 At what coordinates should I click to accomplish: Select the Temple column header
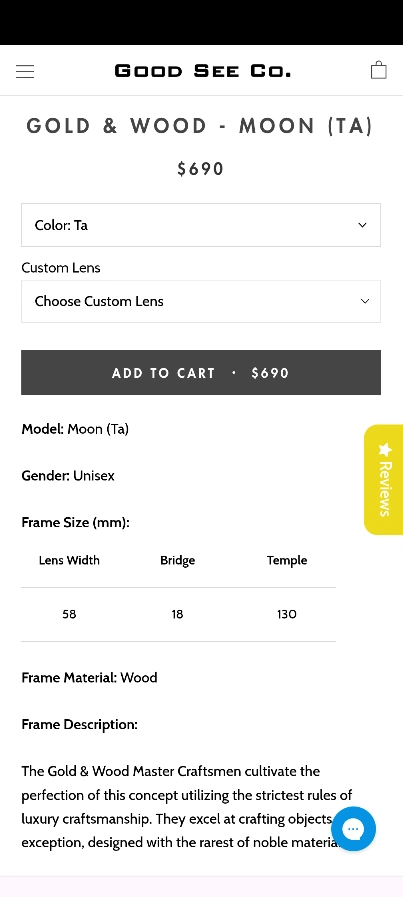click(x=287, y=561)
